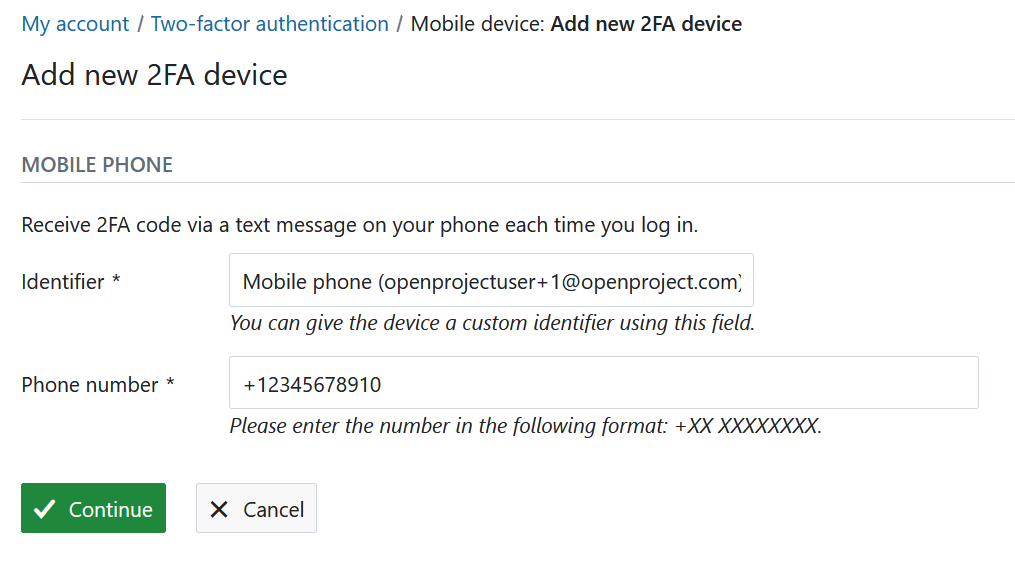Open the My account breadcrumb link

pos(75,24)
